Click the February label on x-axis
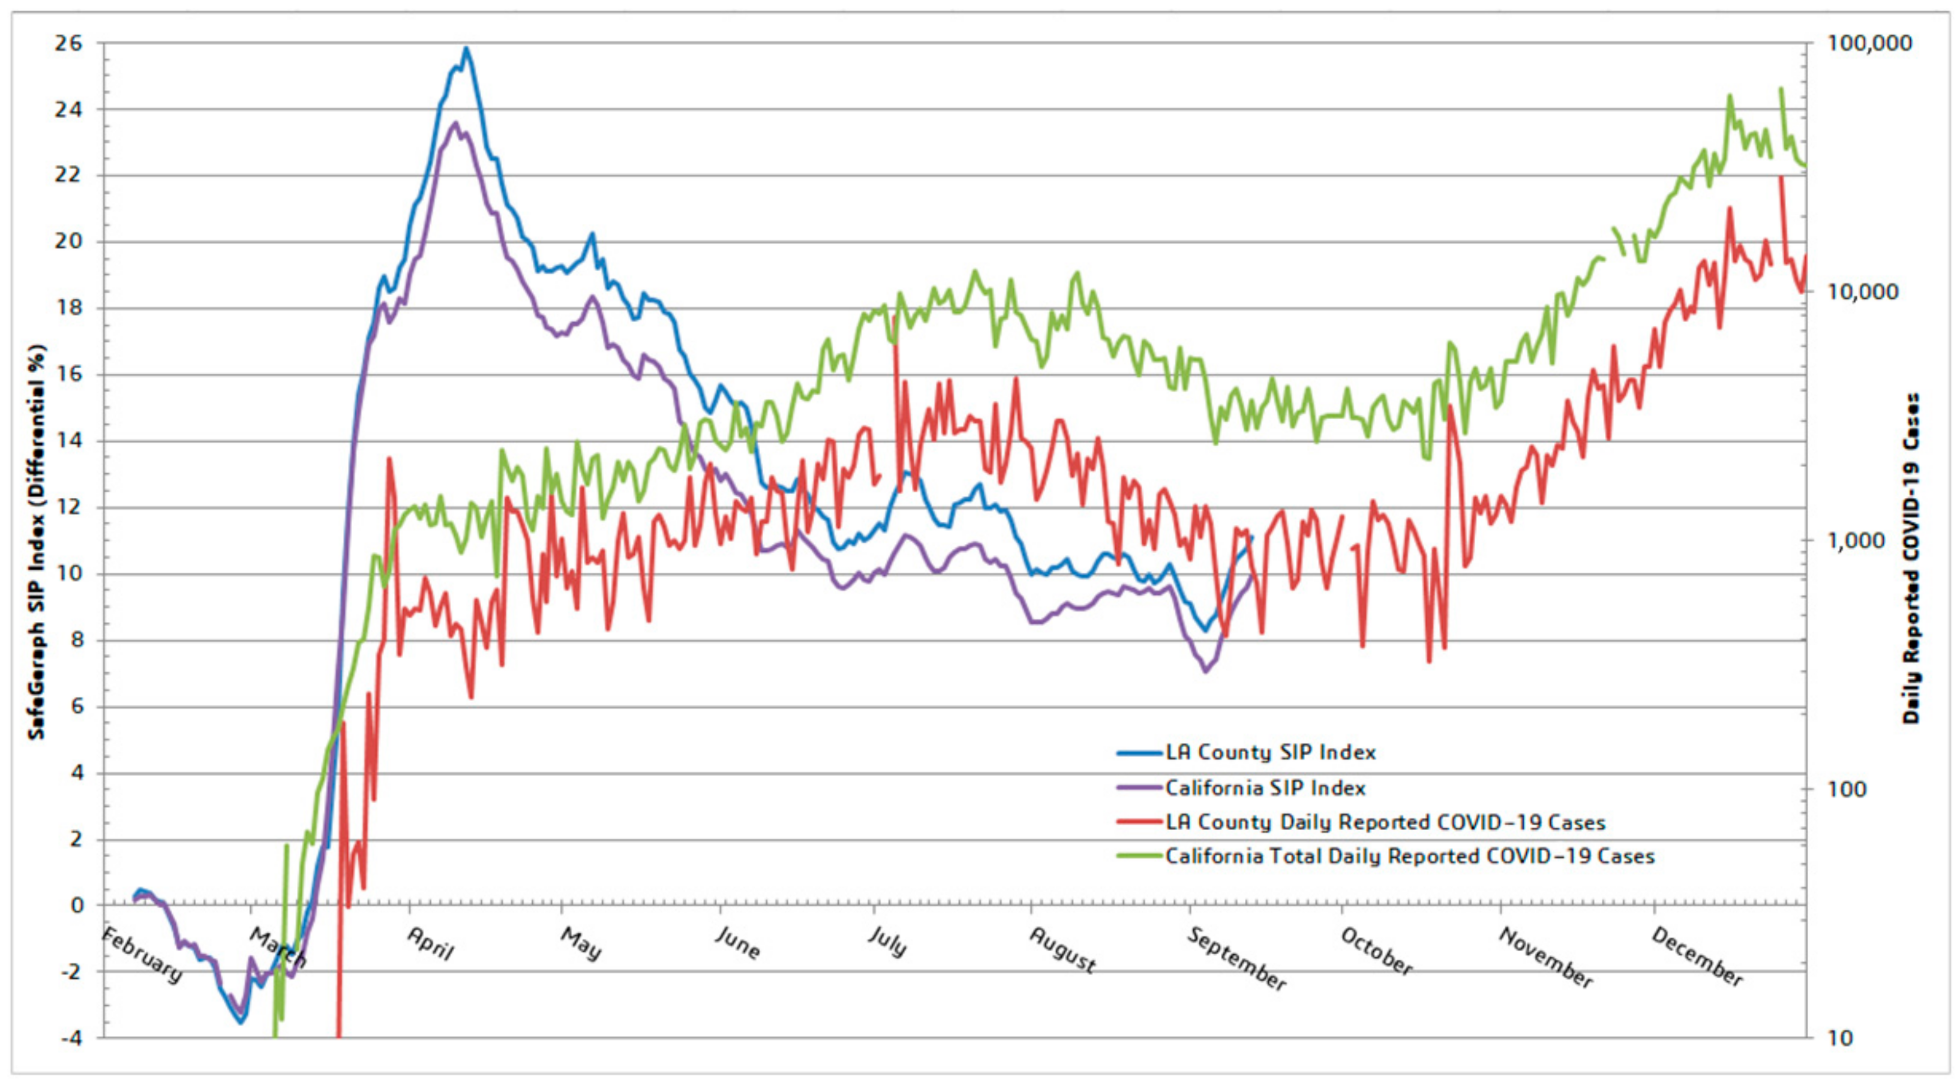Image resolution: width=1960 pixels, height=1085 pixels. point(143,954)
